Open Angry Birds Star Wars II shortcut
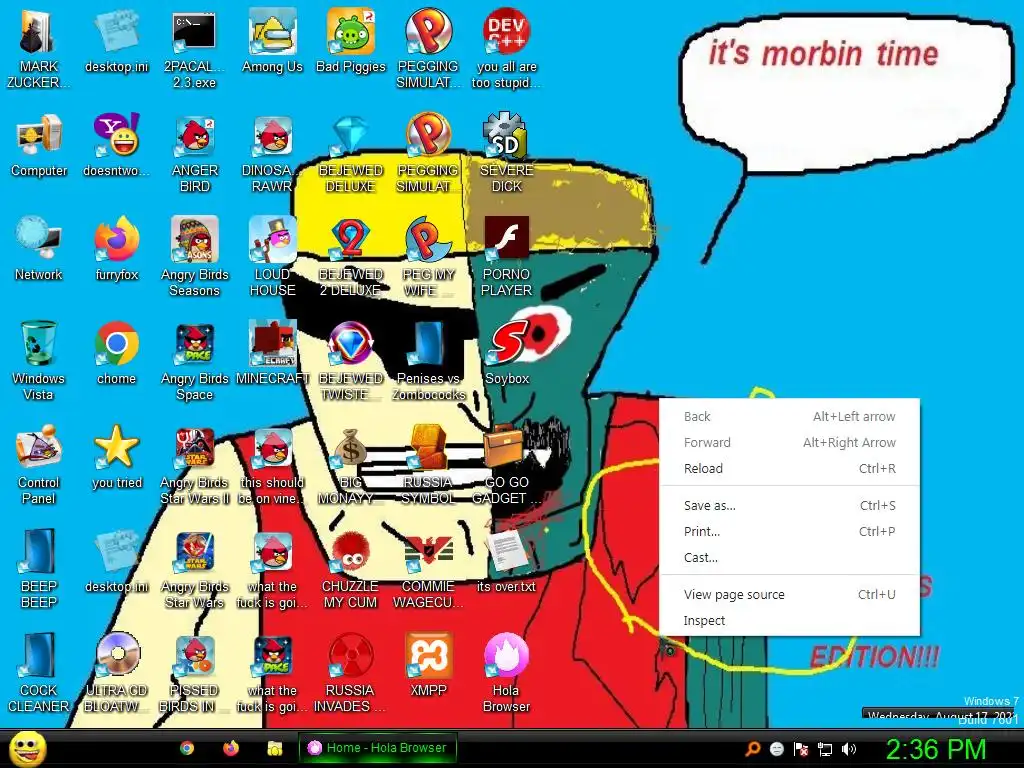The height and width of the screenshot is (768, 1024). [195, 464]
